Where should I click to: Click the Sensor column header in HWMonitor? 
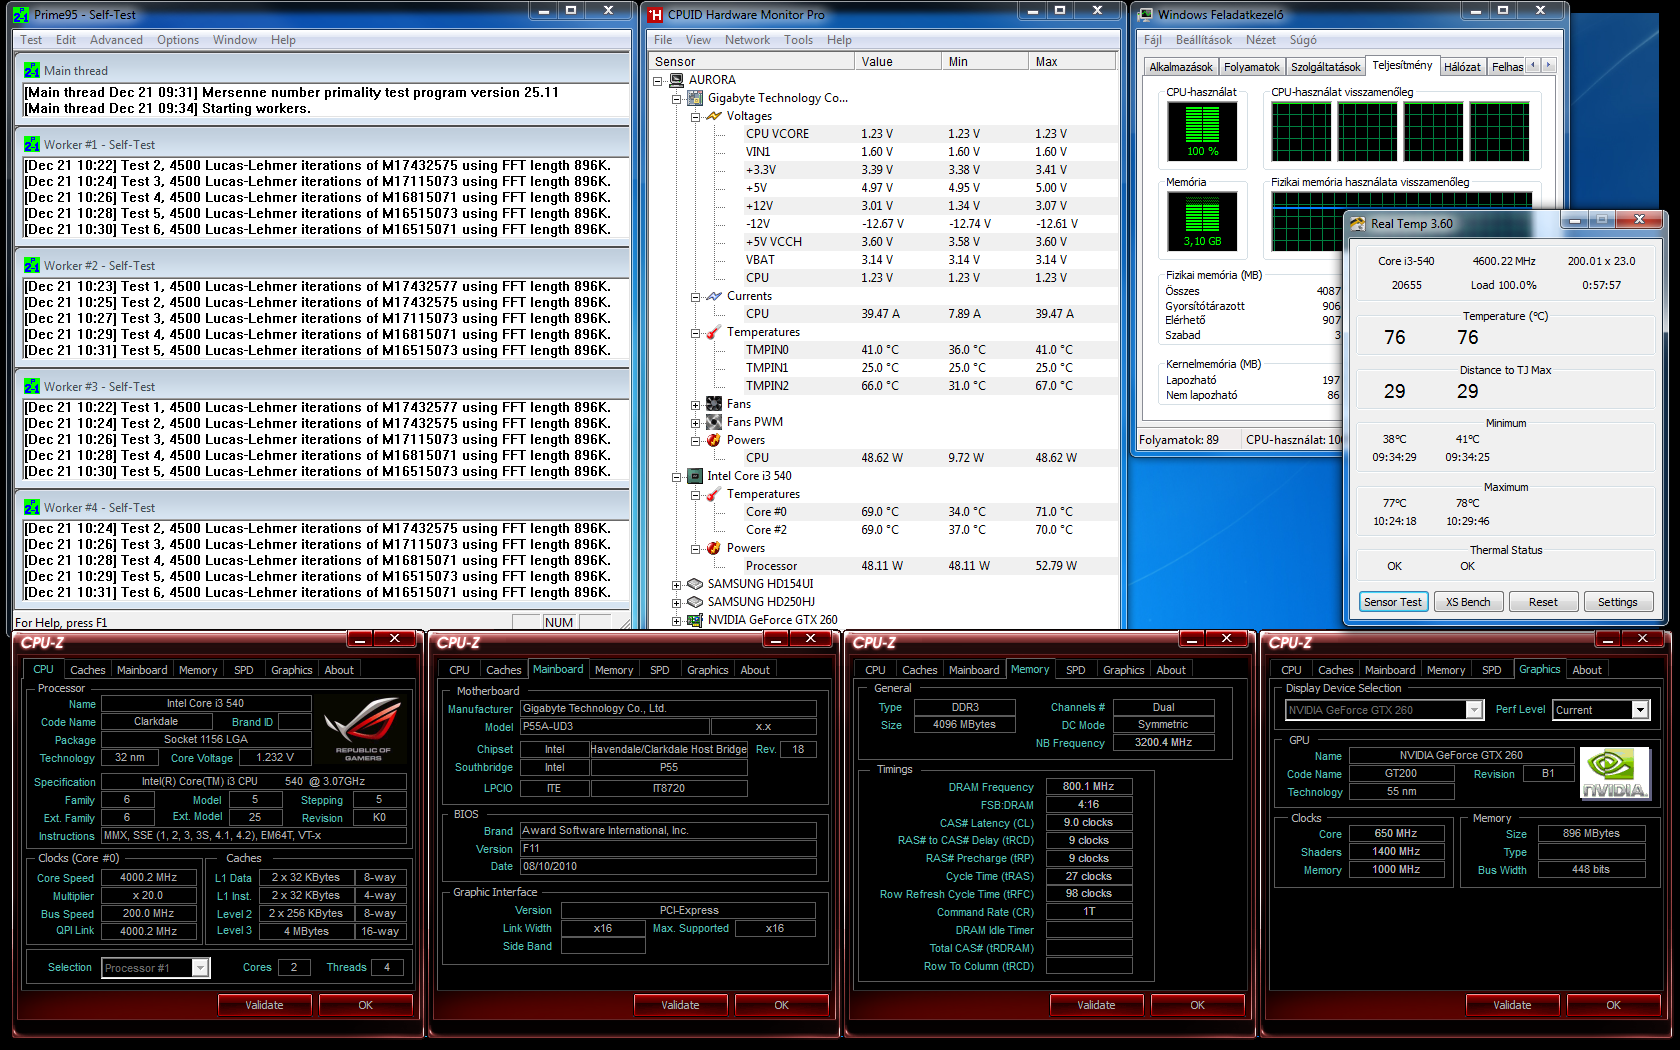tap(751, 62)
